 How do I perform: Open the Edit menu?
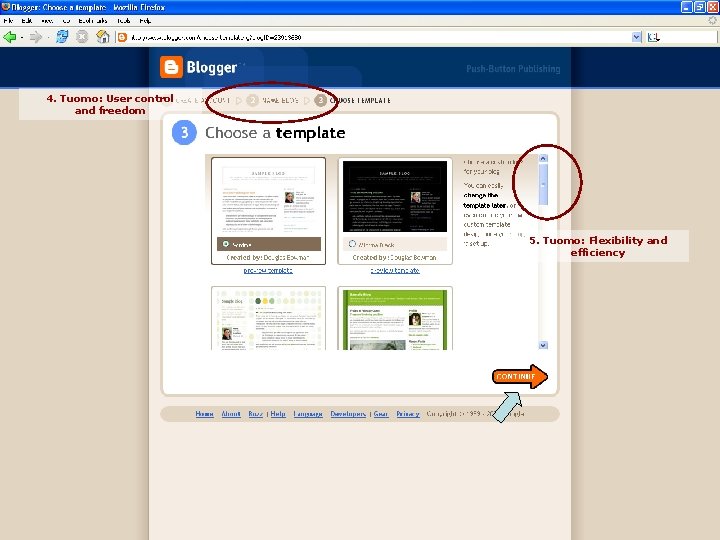point(27,21)
